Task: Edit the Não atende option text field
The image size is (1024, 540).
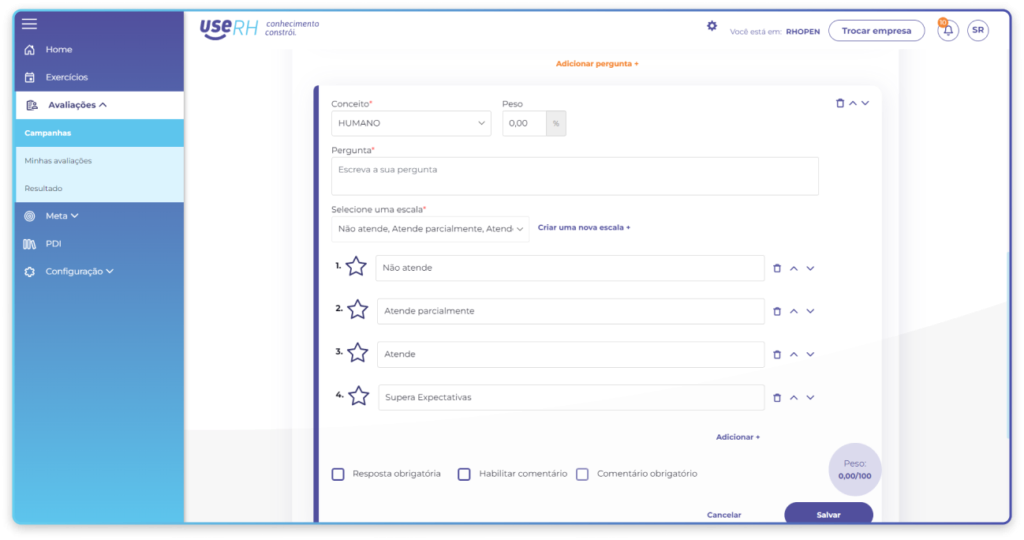Action: pos(569,268)
